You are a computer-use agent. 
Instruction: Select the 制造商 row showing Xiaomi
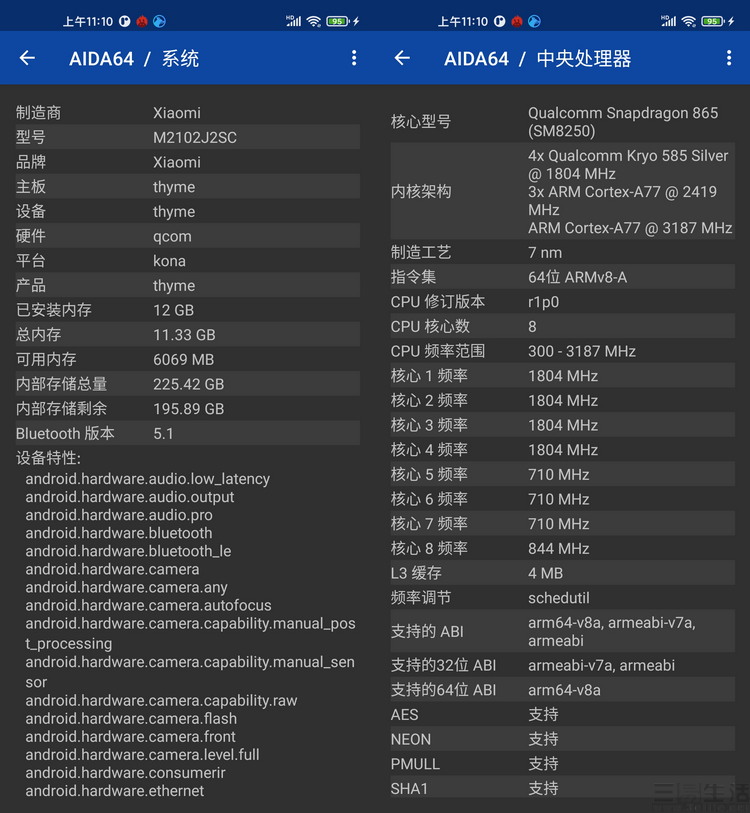(188, 113)
